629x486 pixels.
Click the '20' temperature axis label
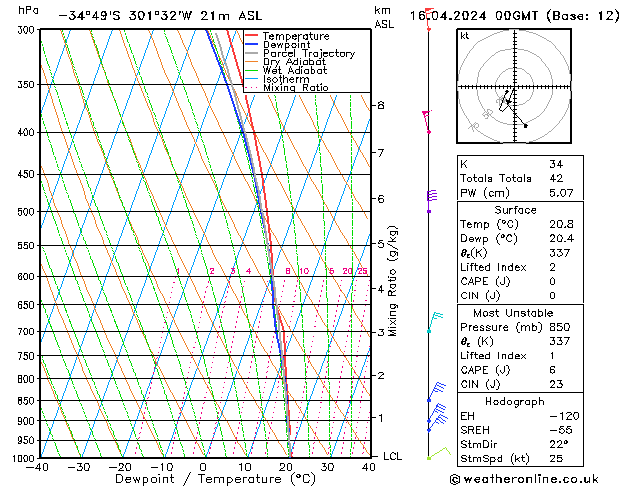pyautogui.click(x=286, y=467)
